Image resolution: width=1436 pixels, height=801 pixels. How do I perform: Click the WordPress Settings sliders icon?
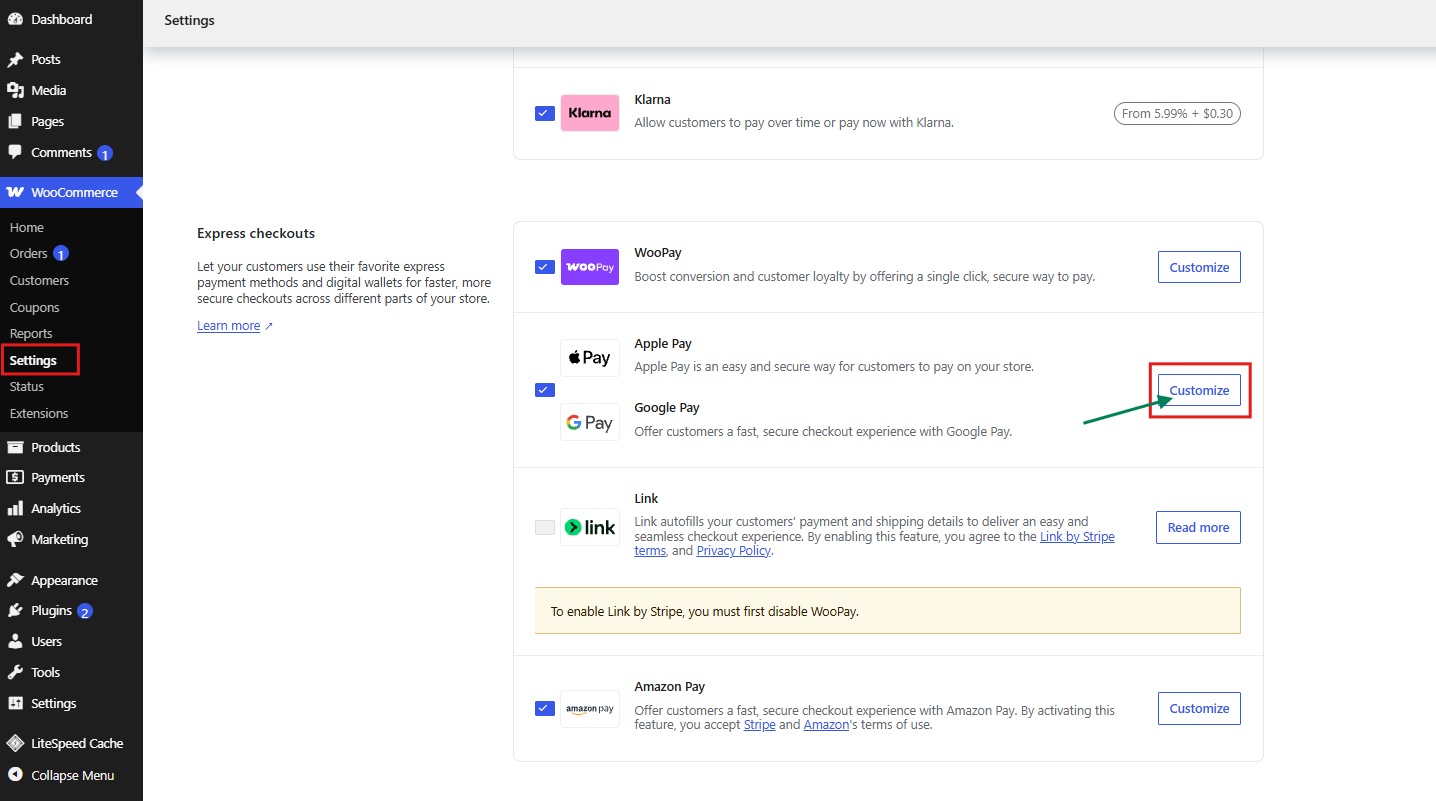[15, 703]
